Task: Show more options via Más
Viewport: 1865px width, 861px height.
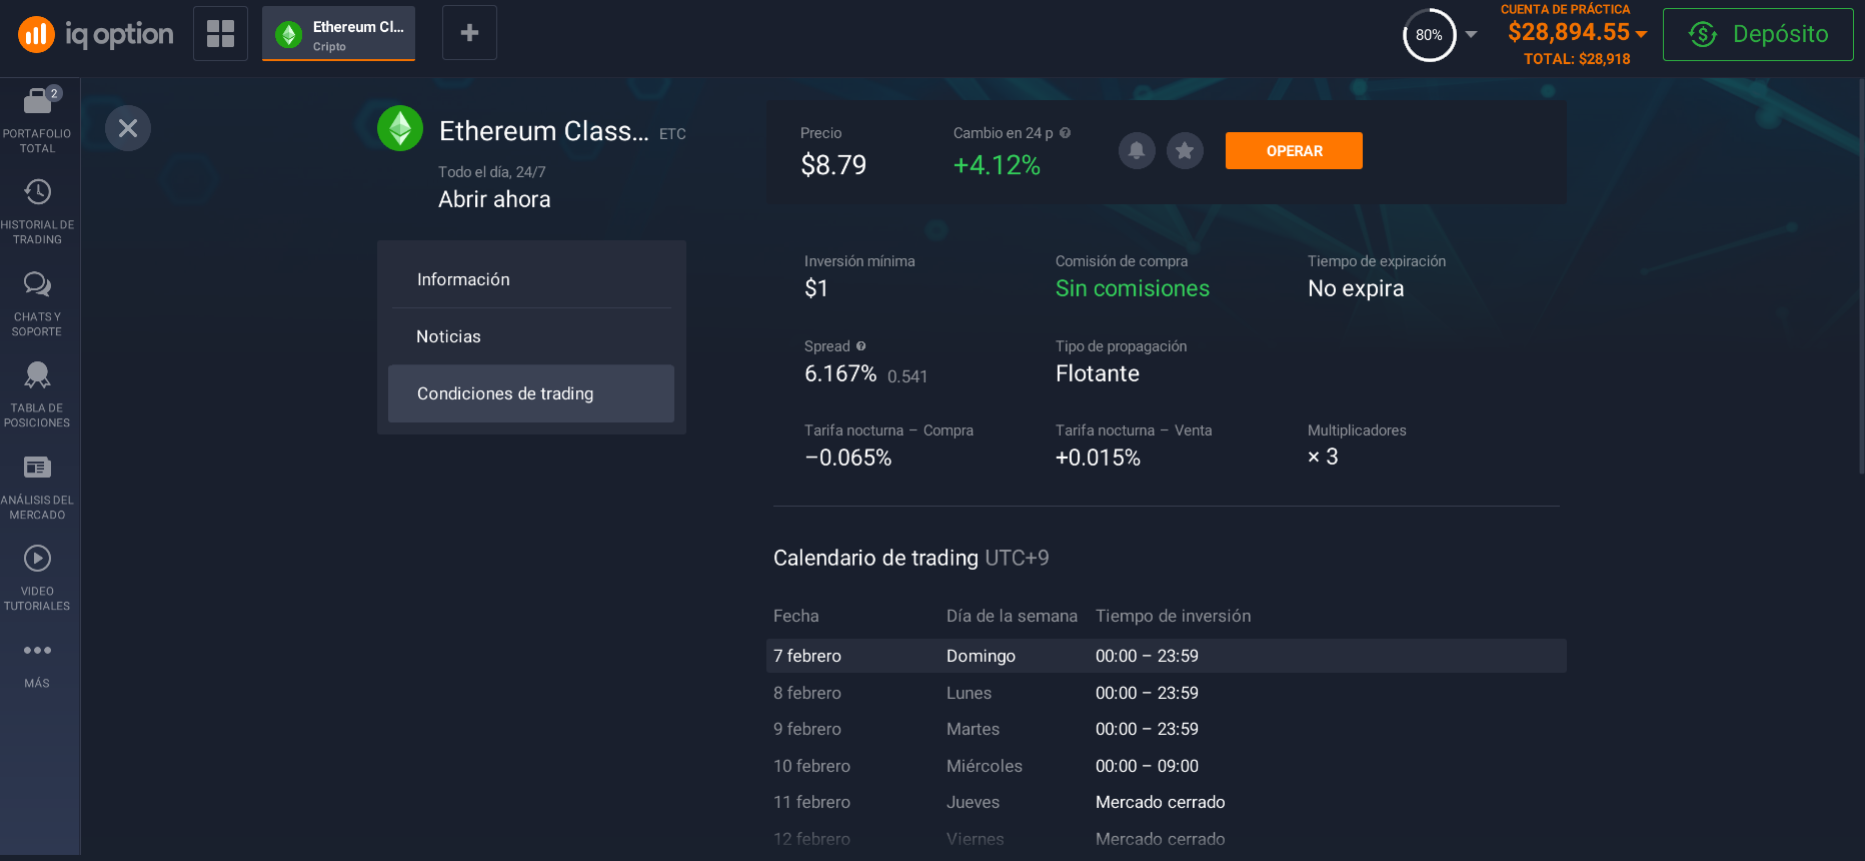Action: [37, 664]
